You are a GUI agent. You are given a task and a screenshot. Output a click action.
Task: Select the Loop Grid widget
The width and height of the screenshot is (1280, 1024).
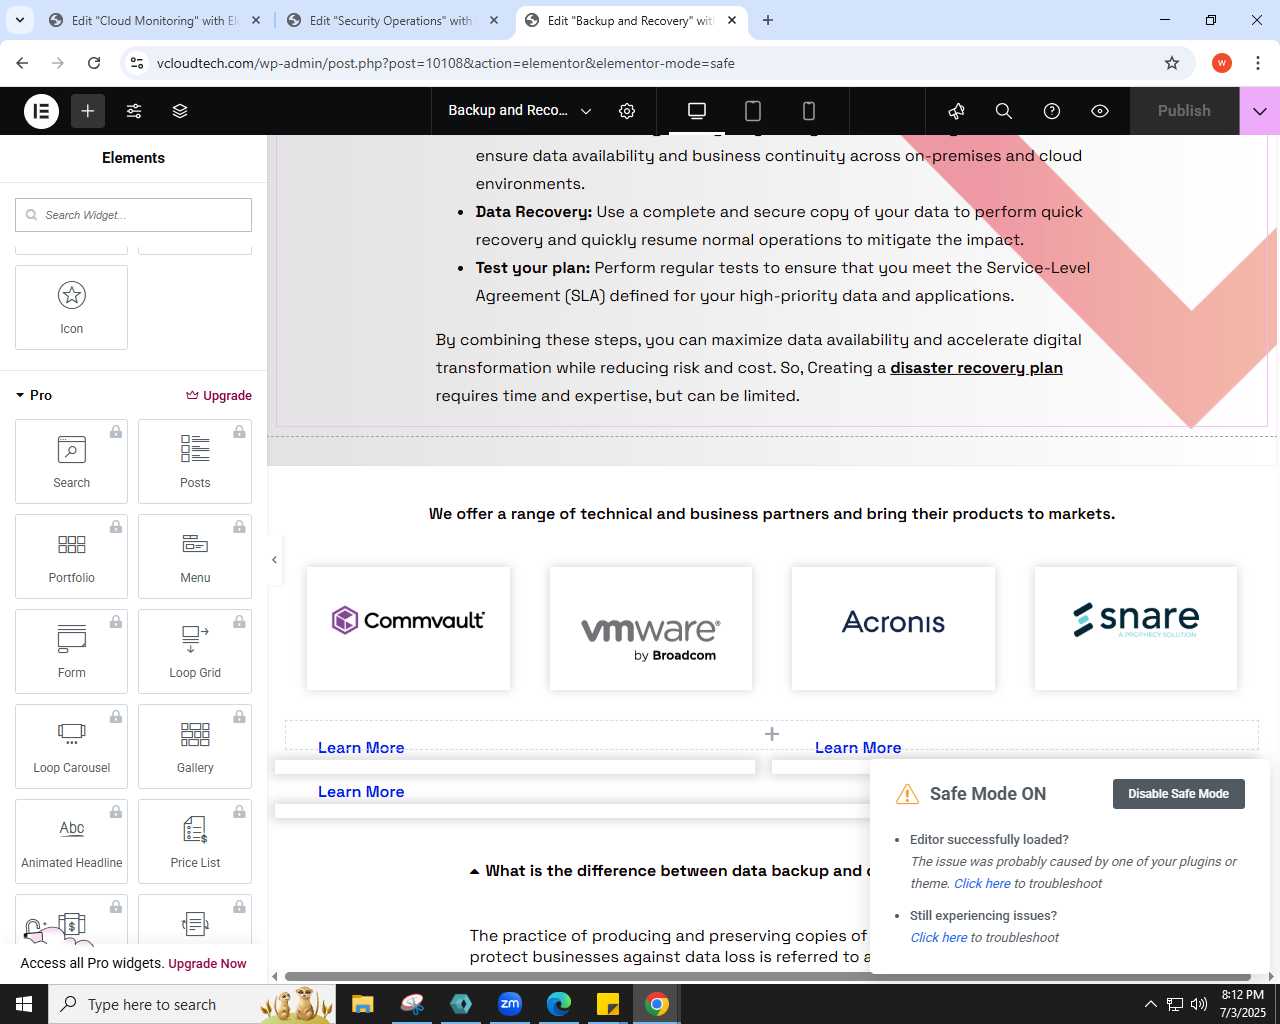point(195,651)
